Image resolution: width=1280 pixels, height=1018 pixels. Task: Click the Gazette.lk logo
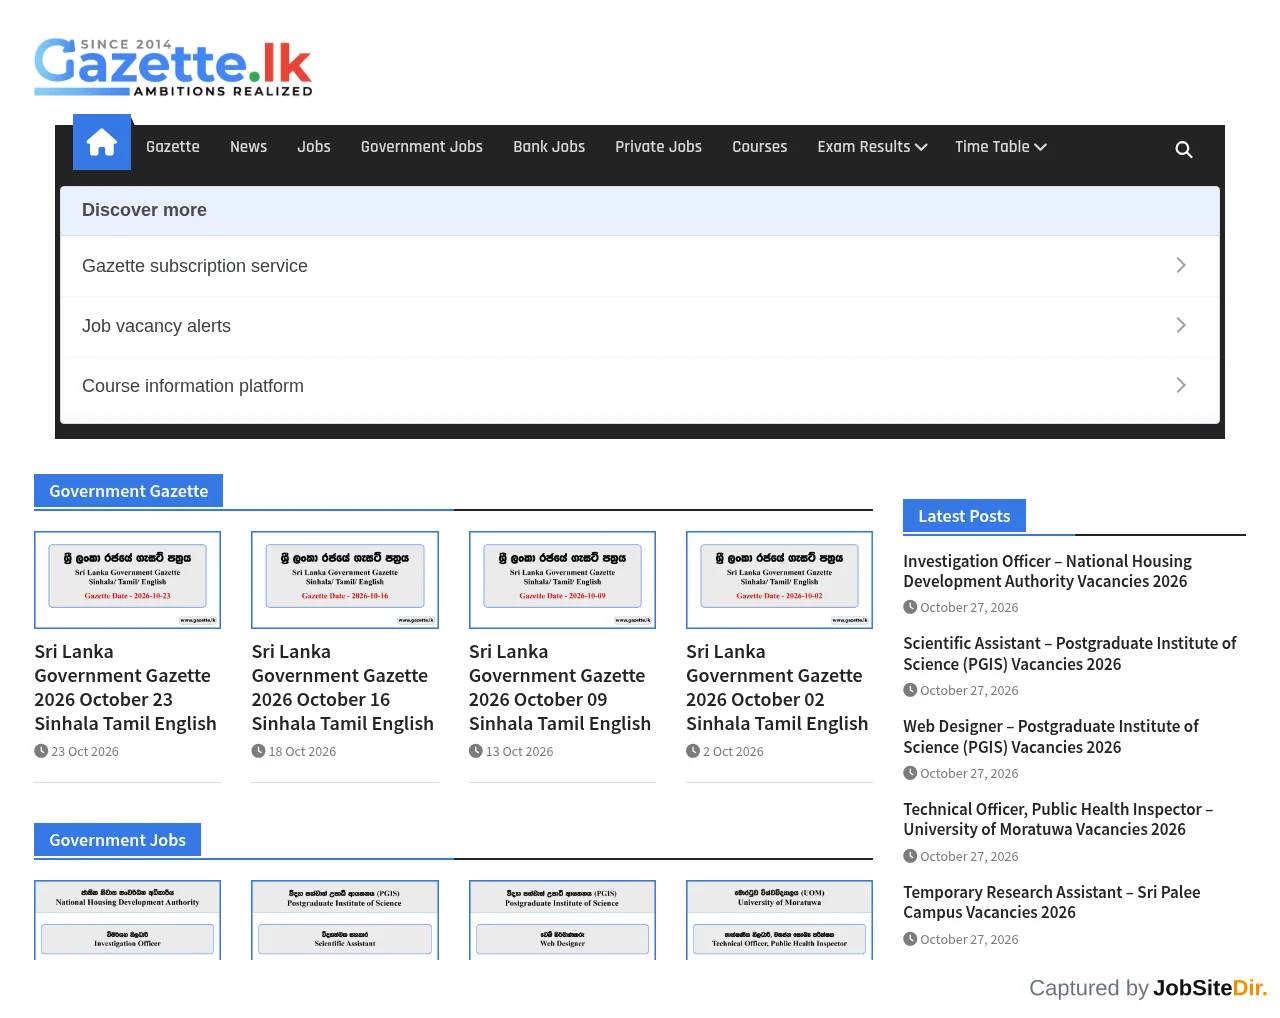click(173, 68)
